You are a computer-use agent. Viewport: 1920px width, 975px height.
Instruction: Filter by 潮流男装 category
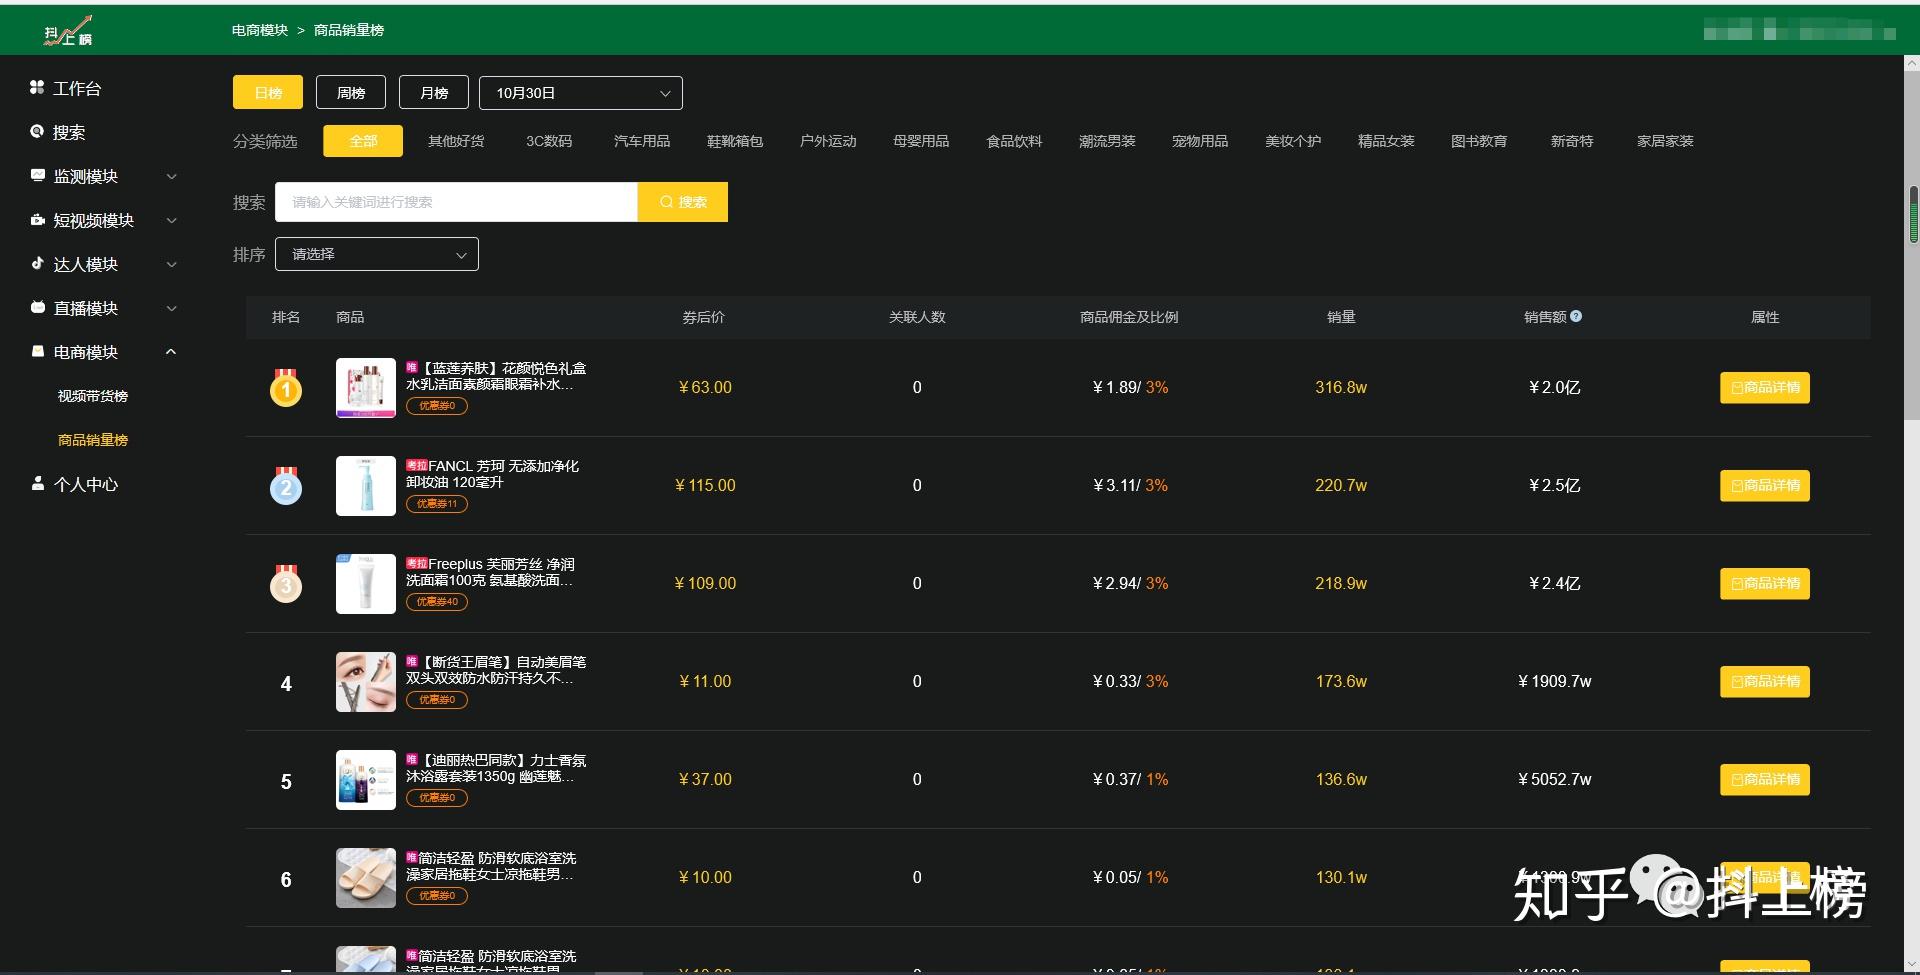point(1107,141)
